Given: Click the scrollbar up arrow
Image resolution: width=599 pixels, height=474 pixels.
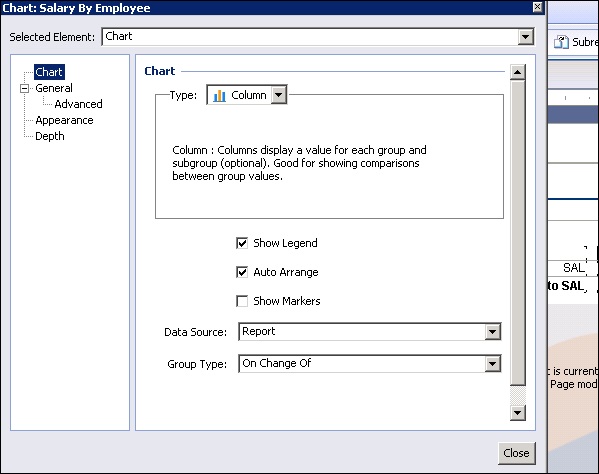Looking at the screenshot, I should click(518, 72).
